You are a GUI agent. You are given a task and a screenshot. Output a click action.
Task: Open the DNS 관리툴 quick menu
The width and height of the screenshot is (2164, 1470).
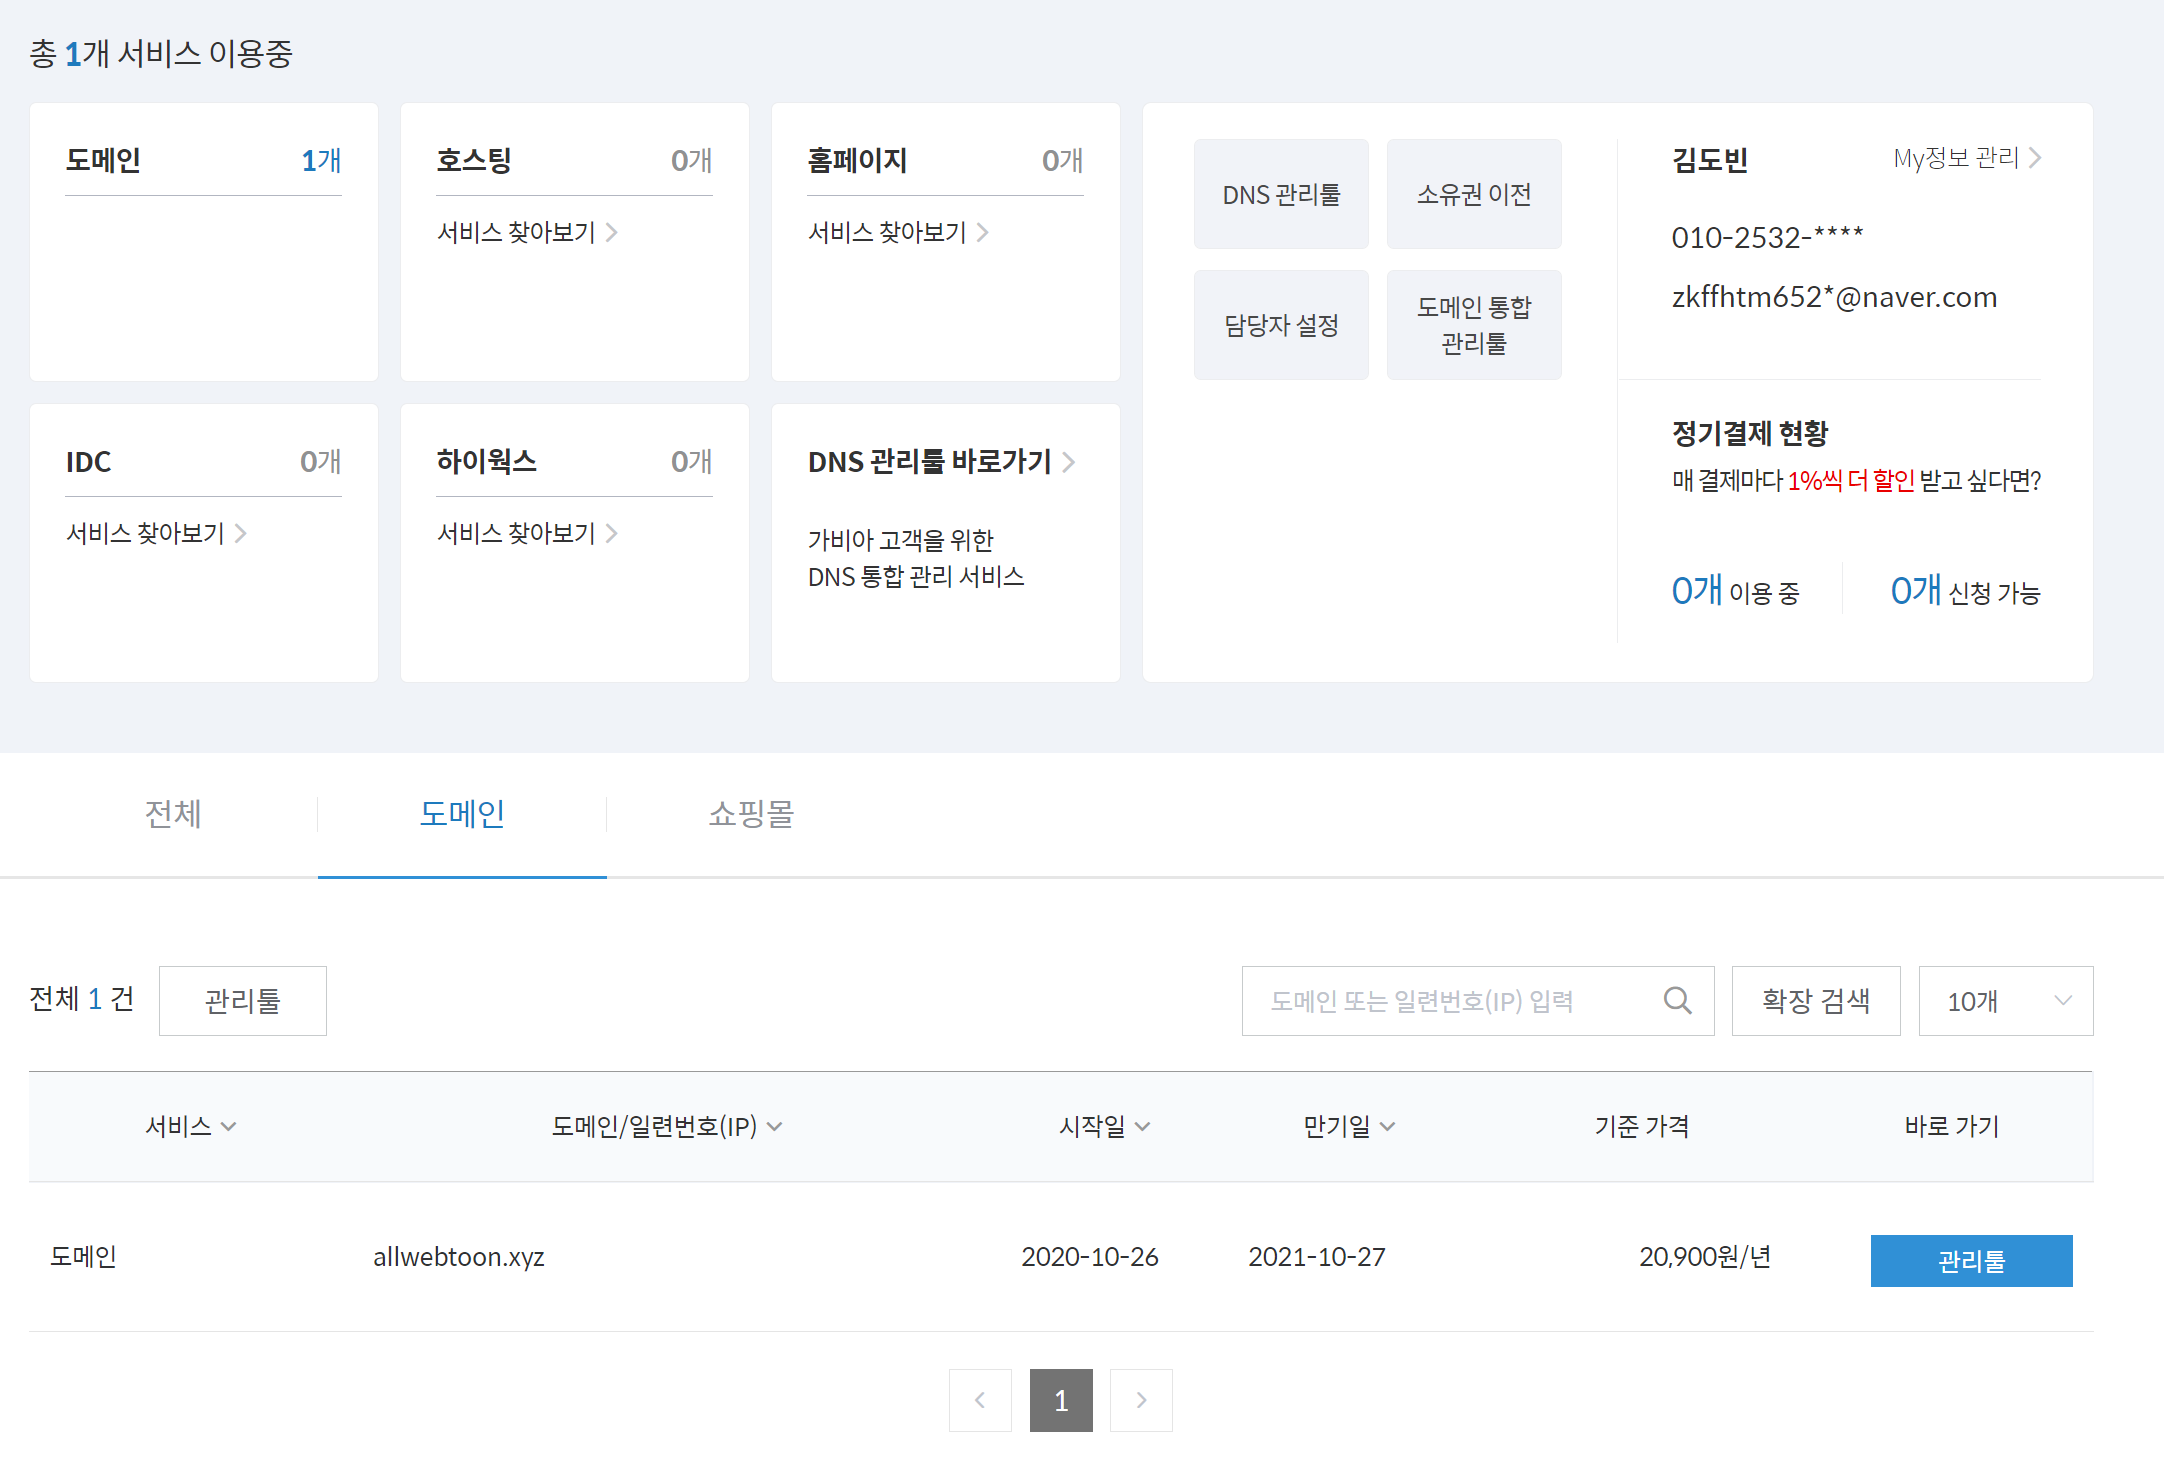pos(1281,194)
